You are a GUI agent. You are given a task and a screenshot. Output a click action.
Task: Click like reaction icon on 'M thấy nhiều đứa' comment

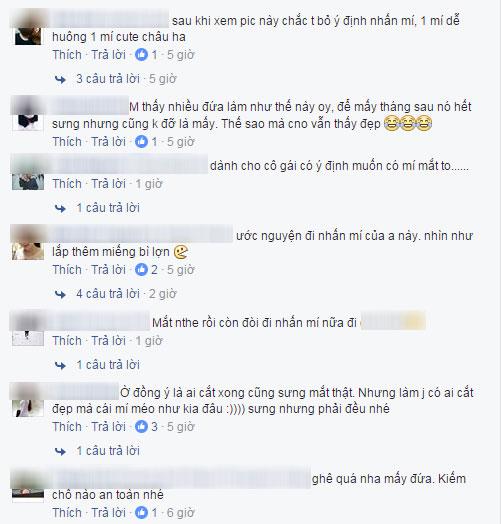[141, 142]
